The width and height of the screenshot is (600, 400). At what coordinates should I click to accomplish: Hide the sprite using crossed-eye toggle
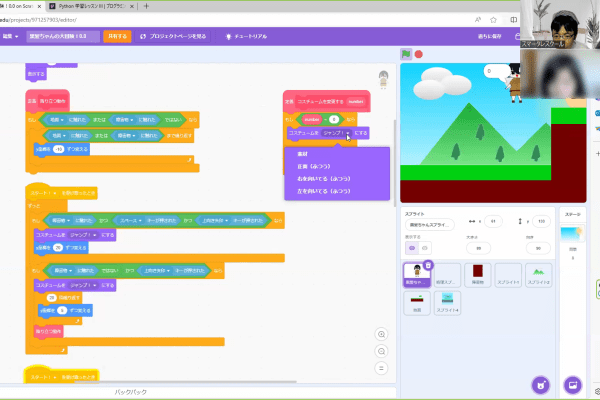tap(425, 247)
